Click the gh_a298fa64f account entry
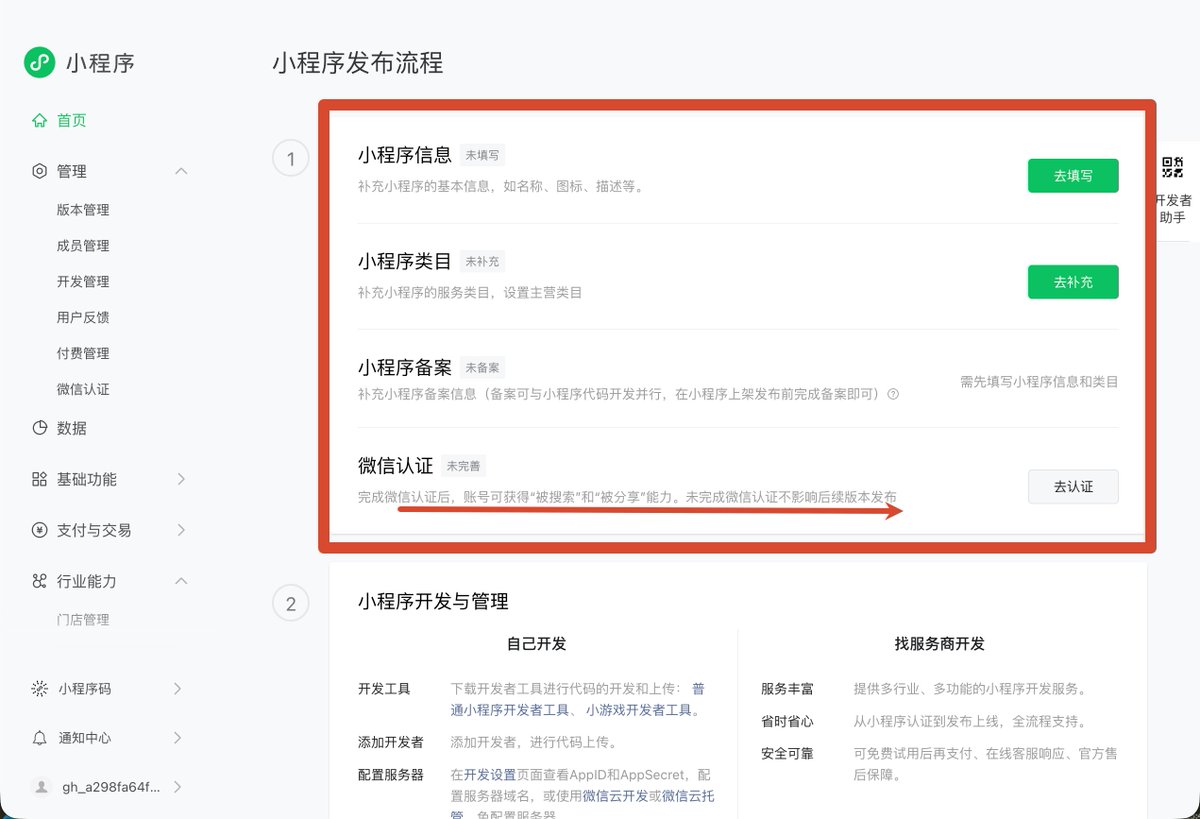The image size is (1200, 819). pyautogui.click(x=106, y=787)
